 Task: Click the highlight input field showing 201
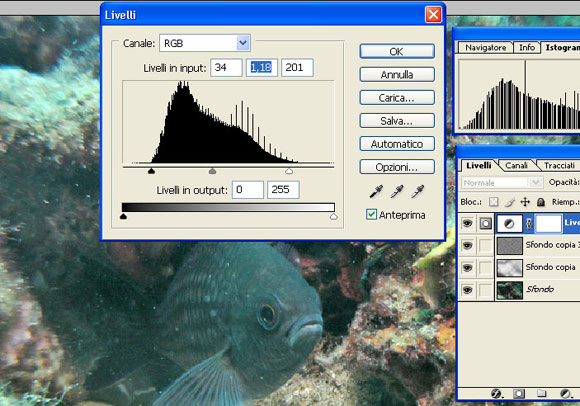click(x=297, y=67)
